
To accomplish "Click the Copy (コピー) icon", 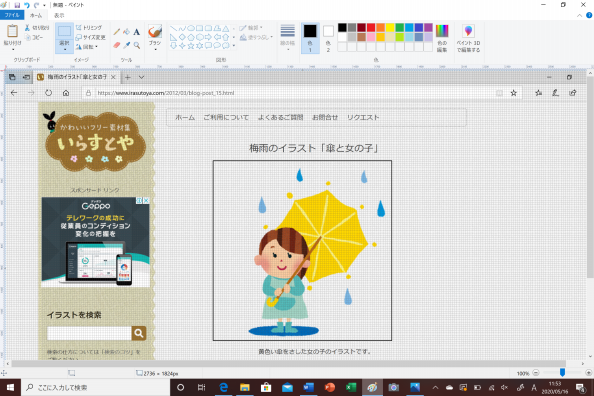I will tap(28, 37).
